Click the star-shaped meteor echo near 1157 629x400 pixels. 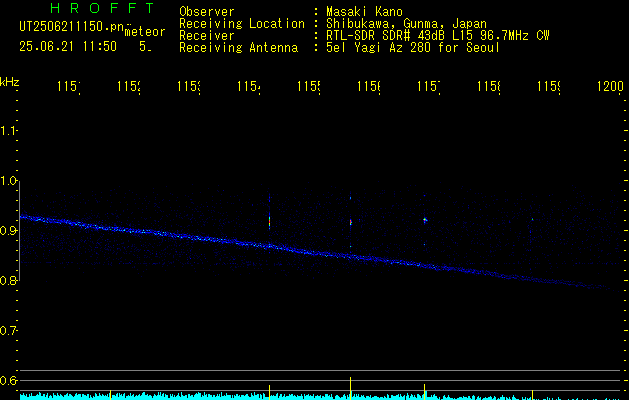click(x=425, y=220)
